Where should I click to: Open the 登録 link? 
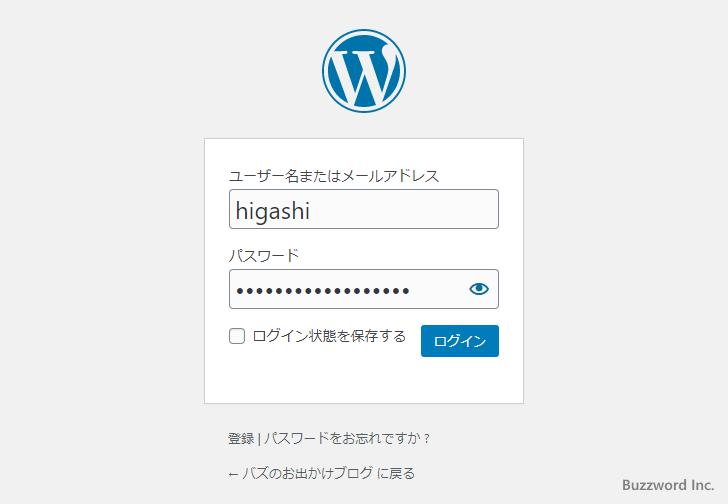click(241, 438)
